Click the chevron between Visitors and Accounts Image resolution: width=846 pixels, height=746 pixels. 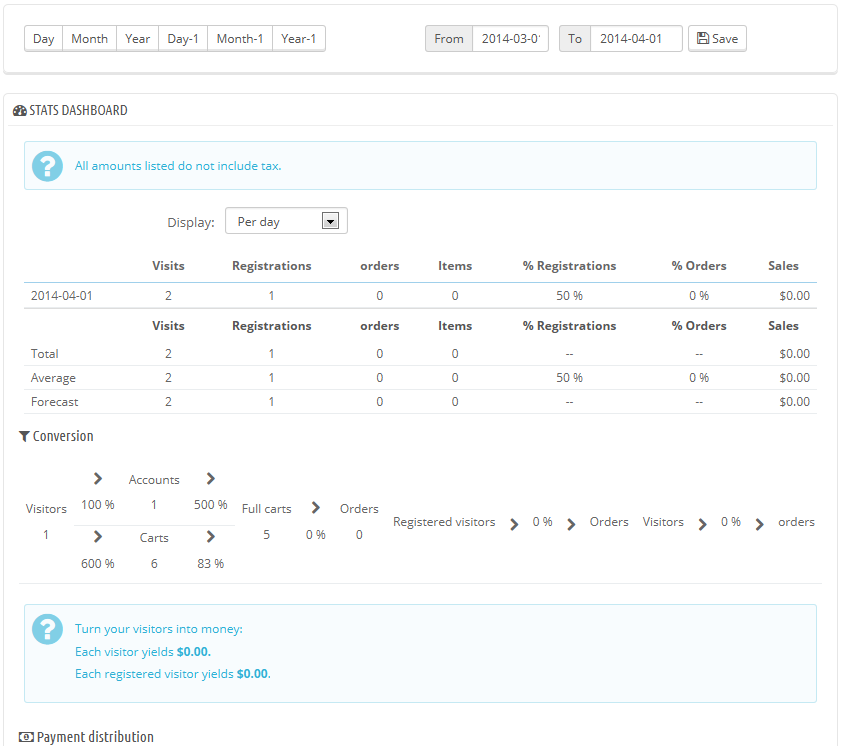(97, 478)
